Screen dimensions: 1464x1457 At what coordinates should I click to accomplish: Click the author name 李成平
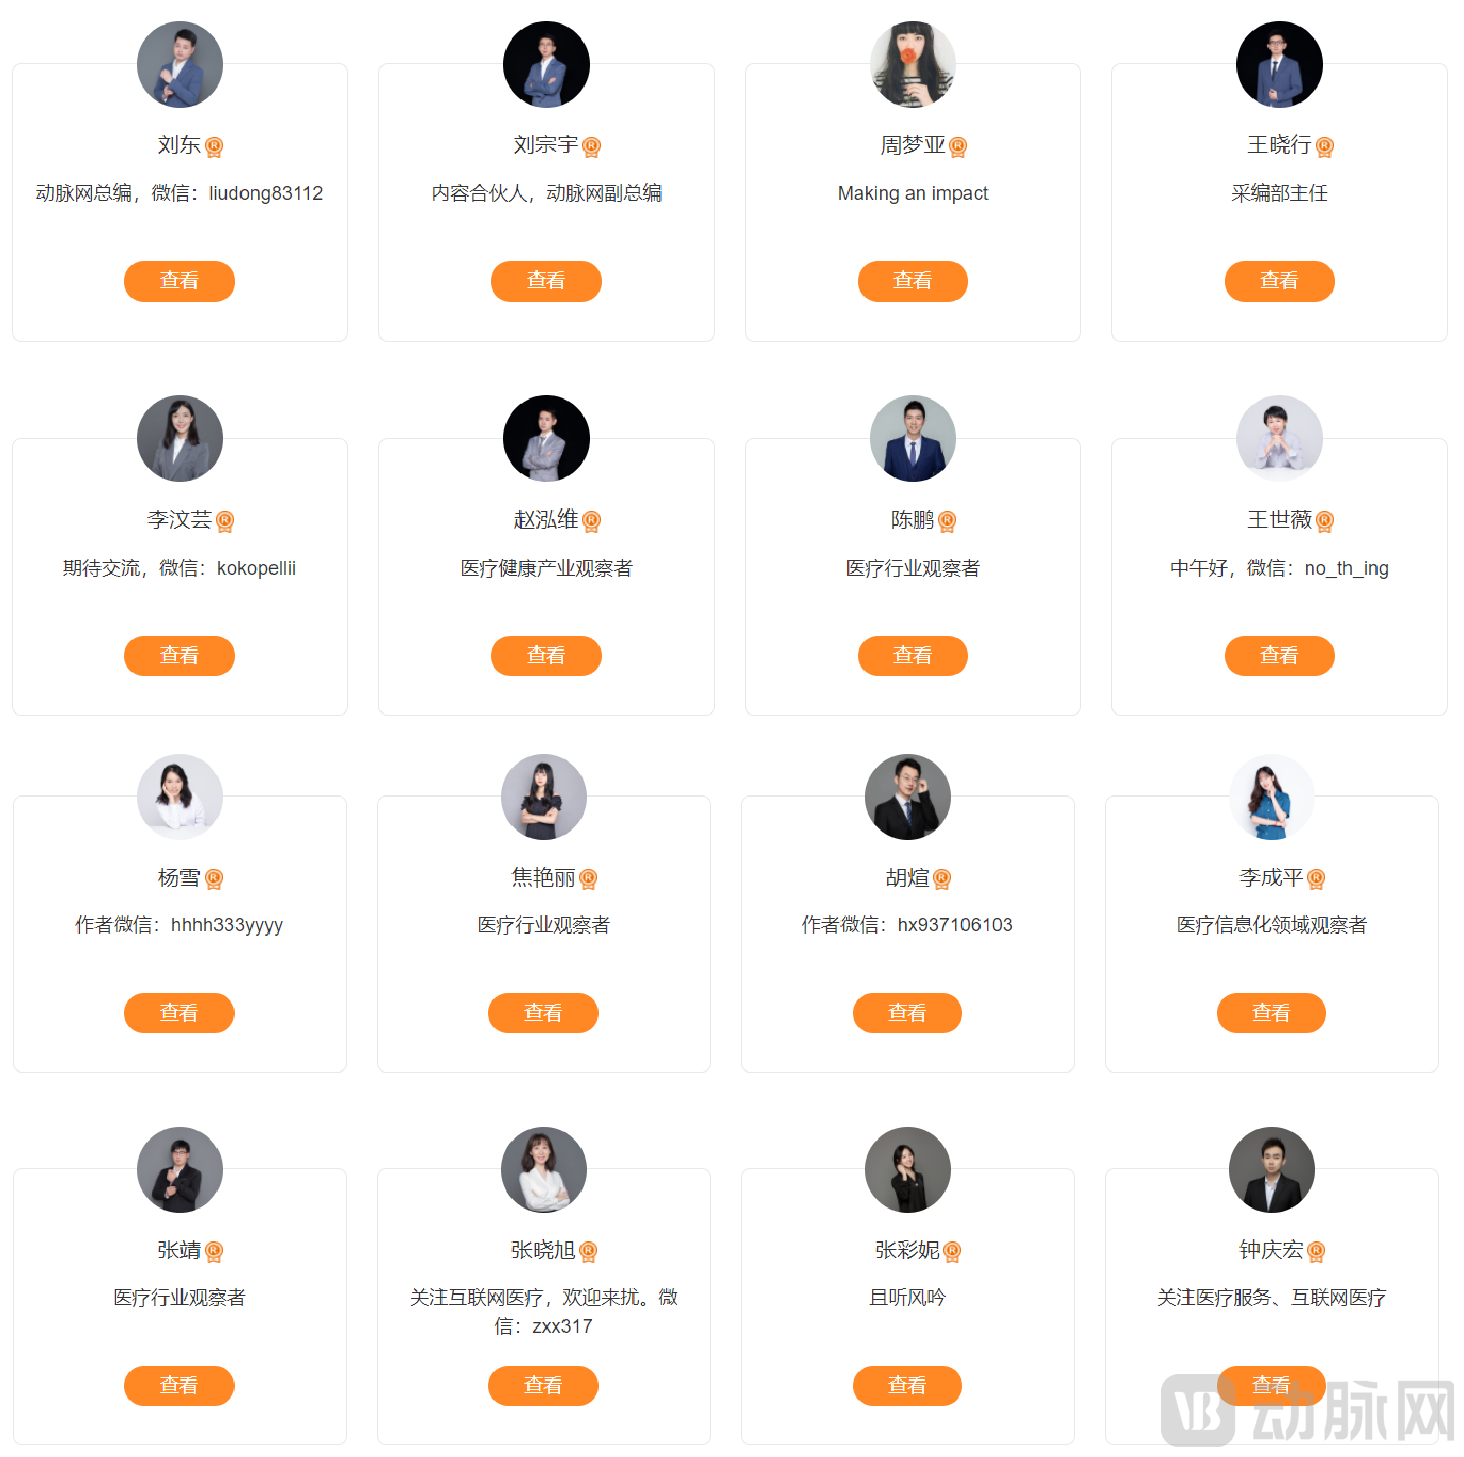tap(1271, 878)
